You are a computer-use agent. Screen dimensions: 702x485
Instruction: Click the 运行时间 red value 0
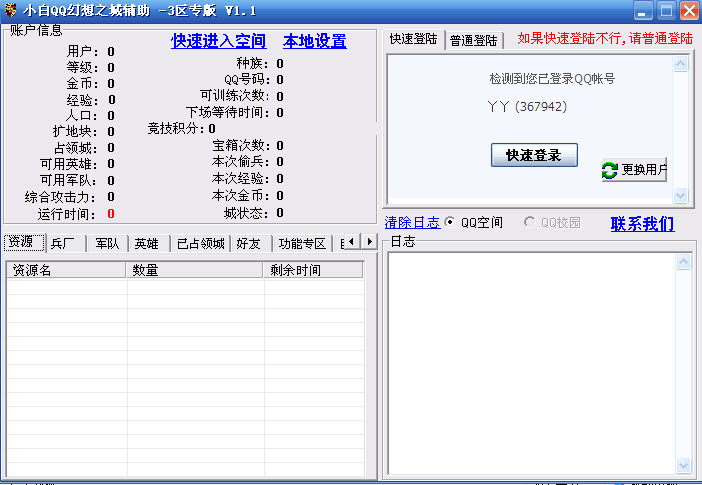point(111,214)
